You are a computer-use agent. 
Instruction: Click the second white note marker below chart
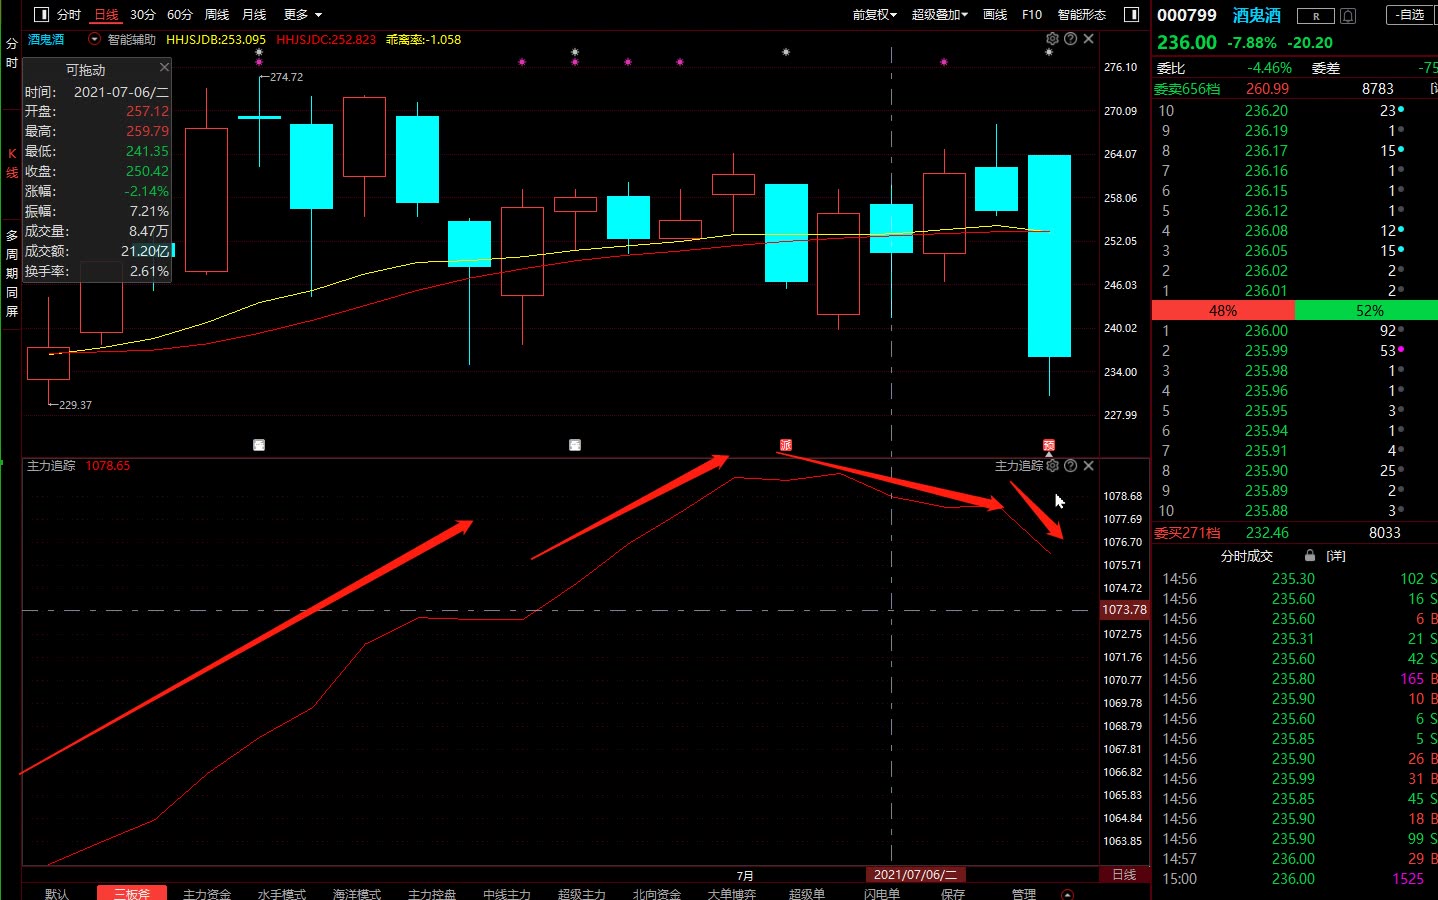[x=575, y=445]
